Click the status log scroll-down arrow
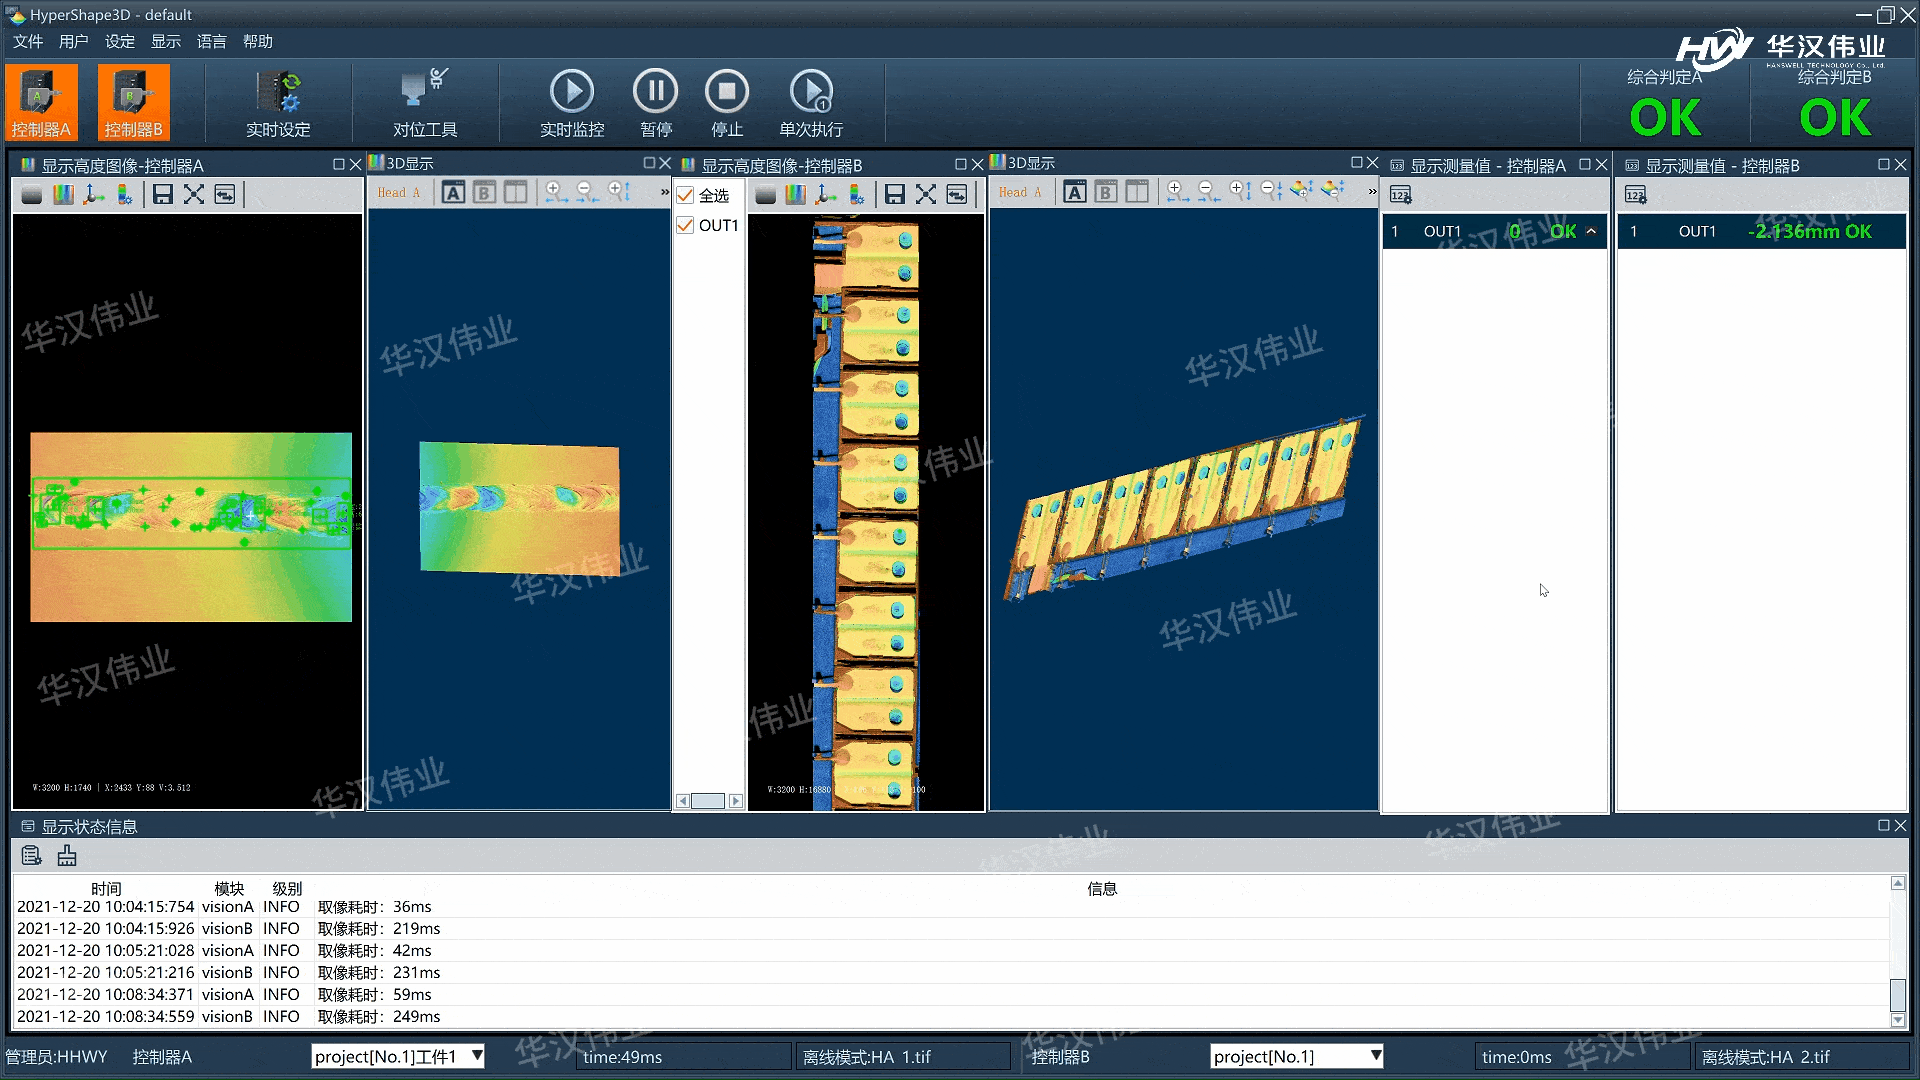This screenshot has width=1920, height=1080. (1897, 1021)
